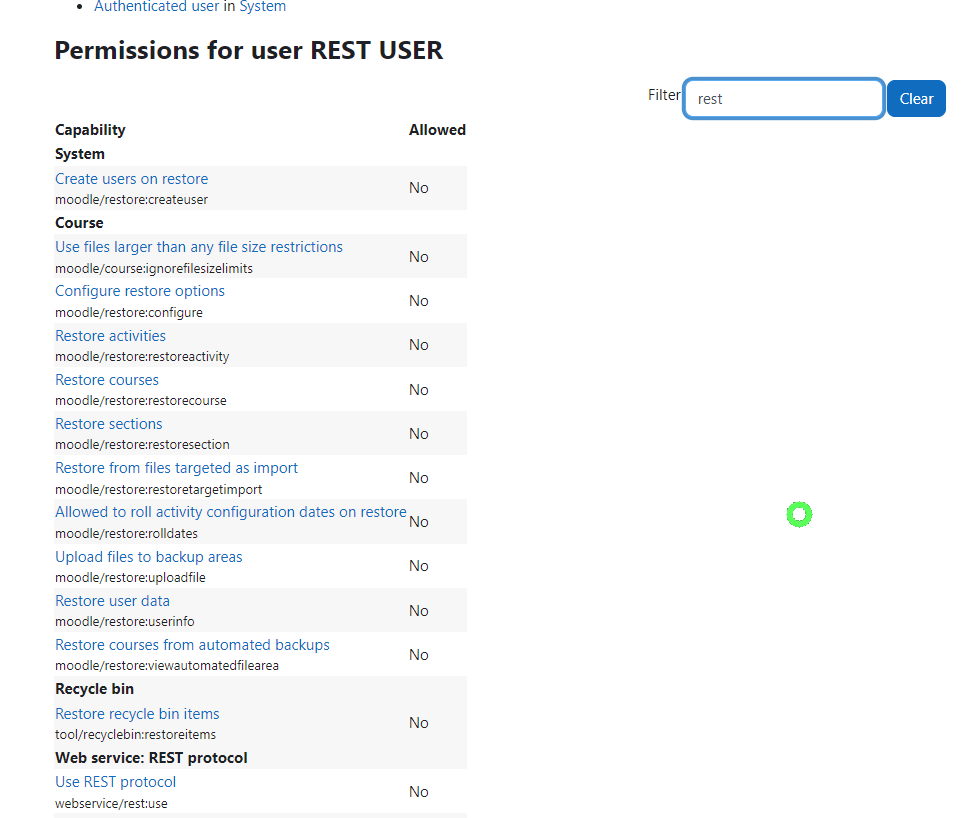The image size is (961, 818).
Task: Open 'Restore courses' capability link
Action: (107, 380)
